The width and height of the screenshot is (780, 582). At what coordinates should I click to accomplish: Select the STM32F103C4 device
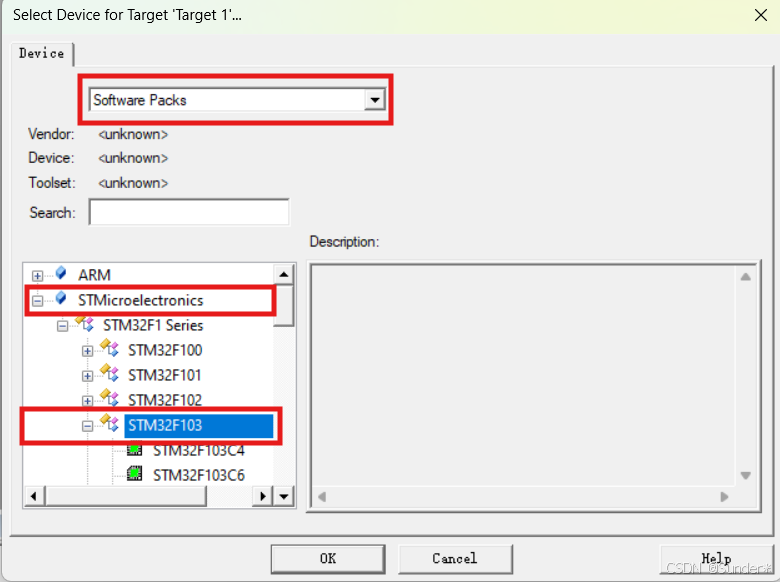(x=198, y=451)
